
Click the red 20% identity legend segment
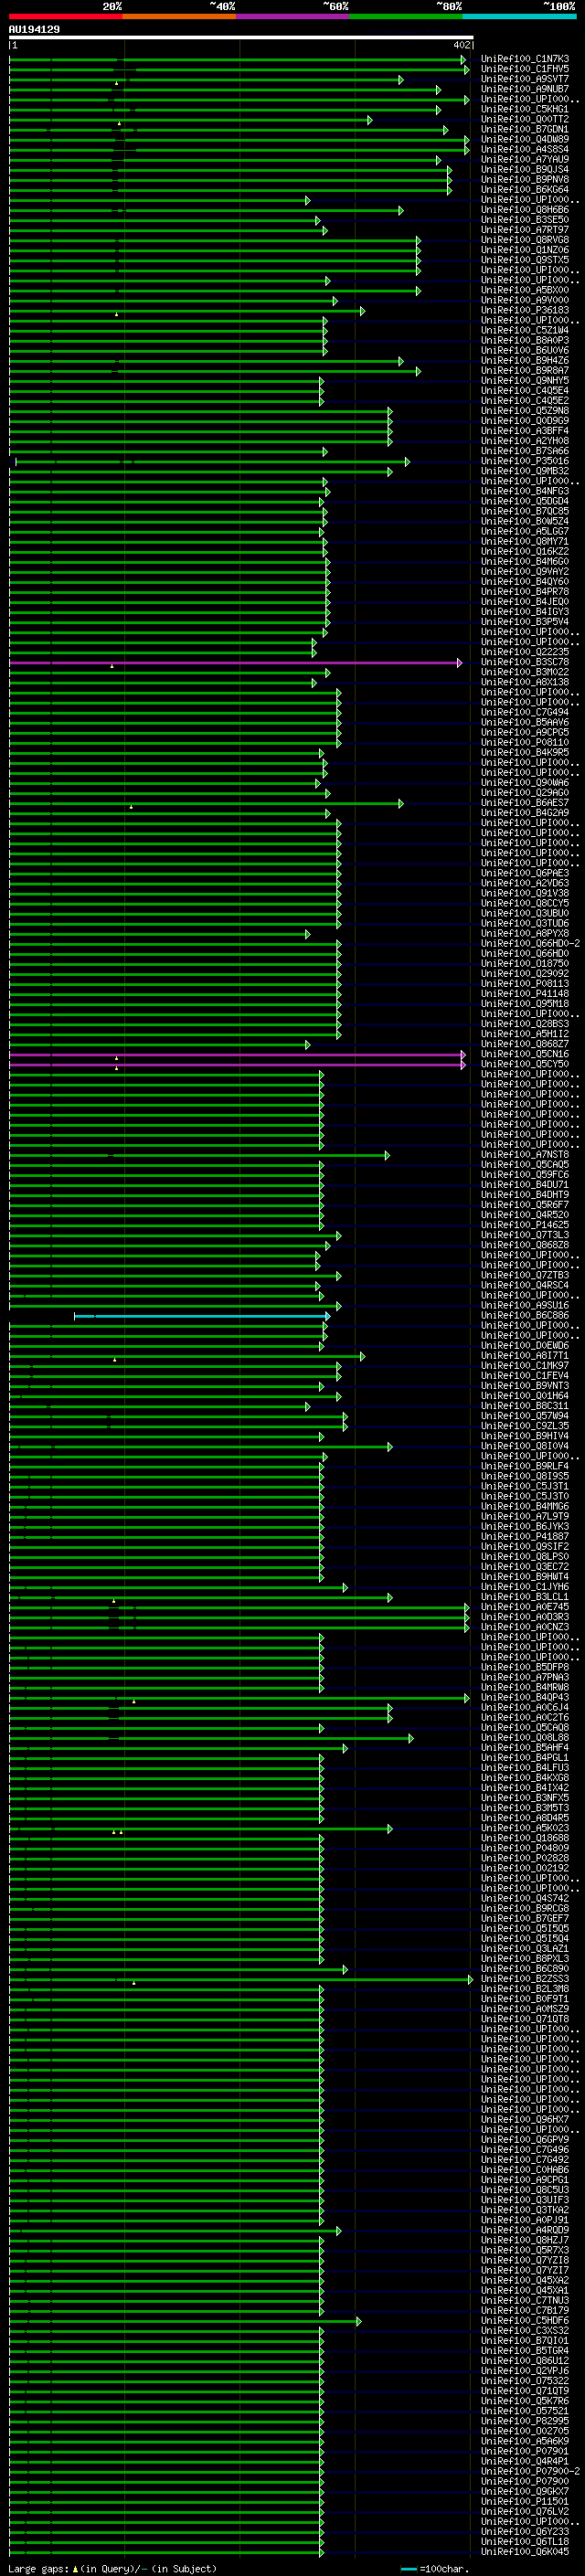65,17
